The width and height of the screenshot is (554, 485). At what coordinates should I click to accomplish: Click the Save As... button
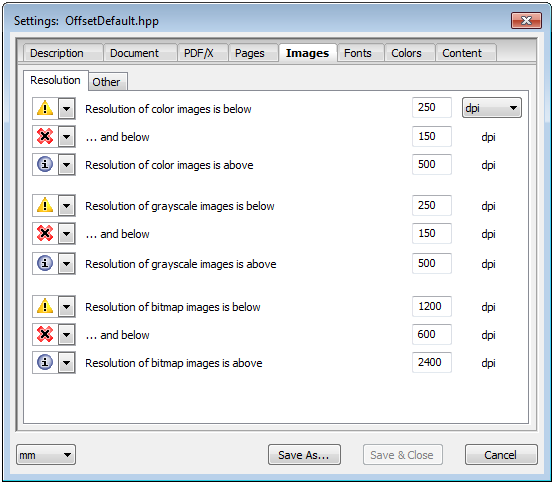pyautogui.click(x=304, y=455)
